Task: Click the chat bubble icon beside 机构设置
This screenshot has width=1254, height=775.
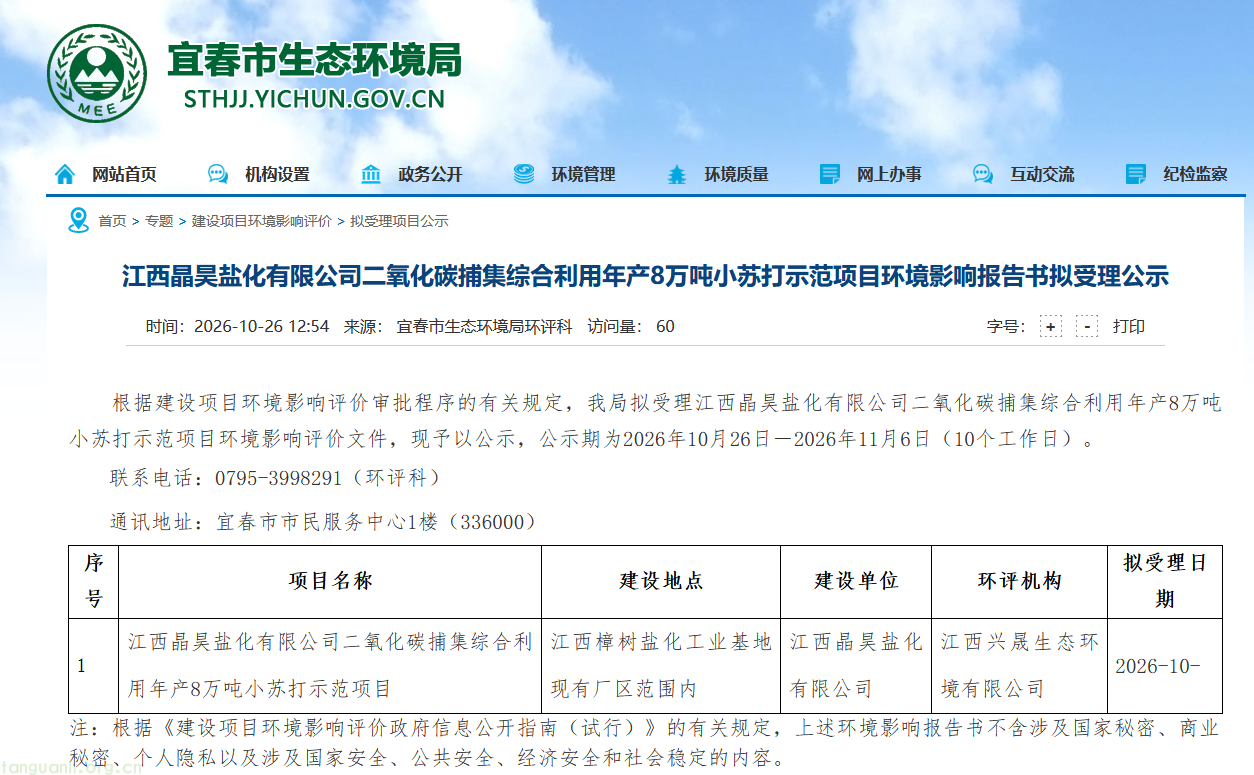Action: point(217,174)
